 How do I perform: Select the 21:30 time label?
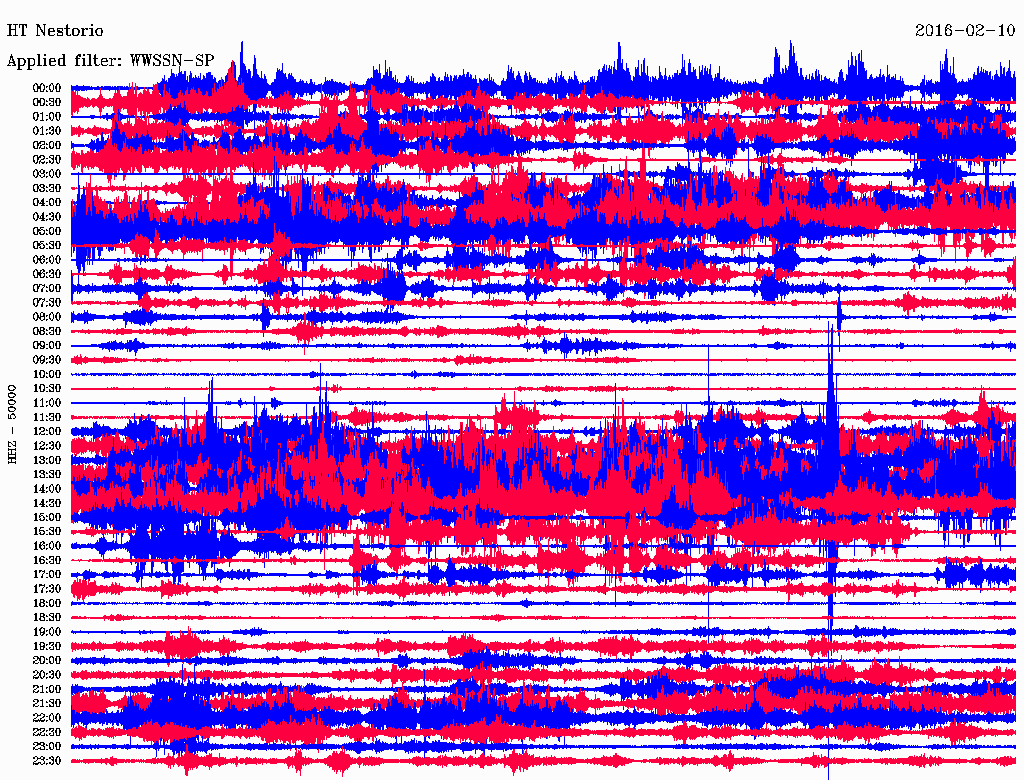[47, 703]
